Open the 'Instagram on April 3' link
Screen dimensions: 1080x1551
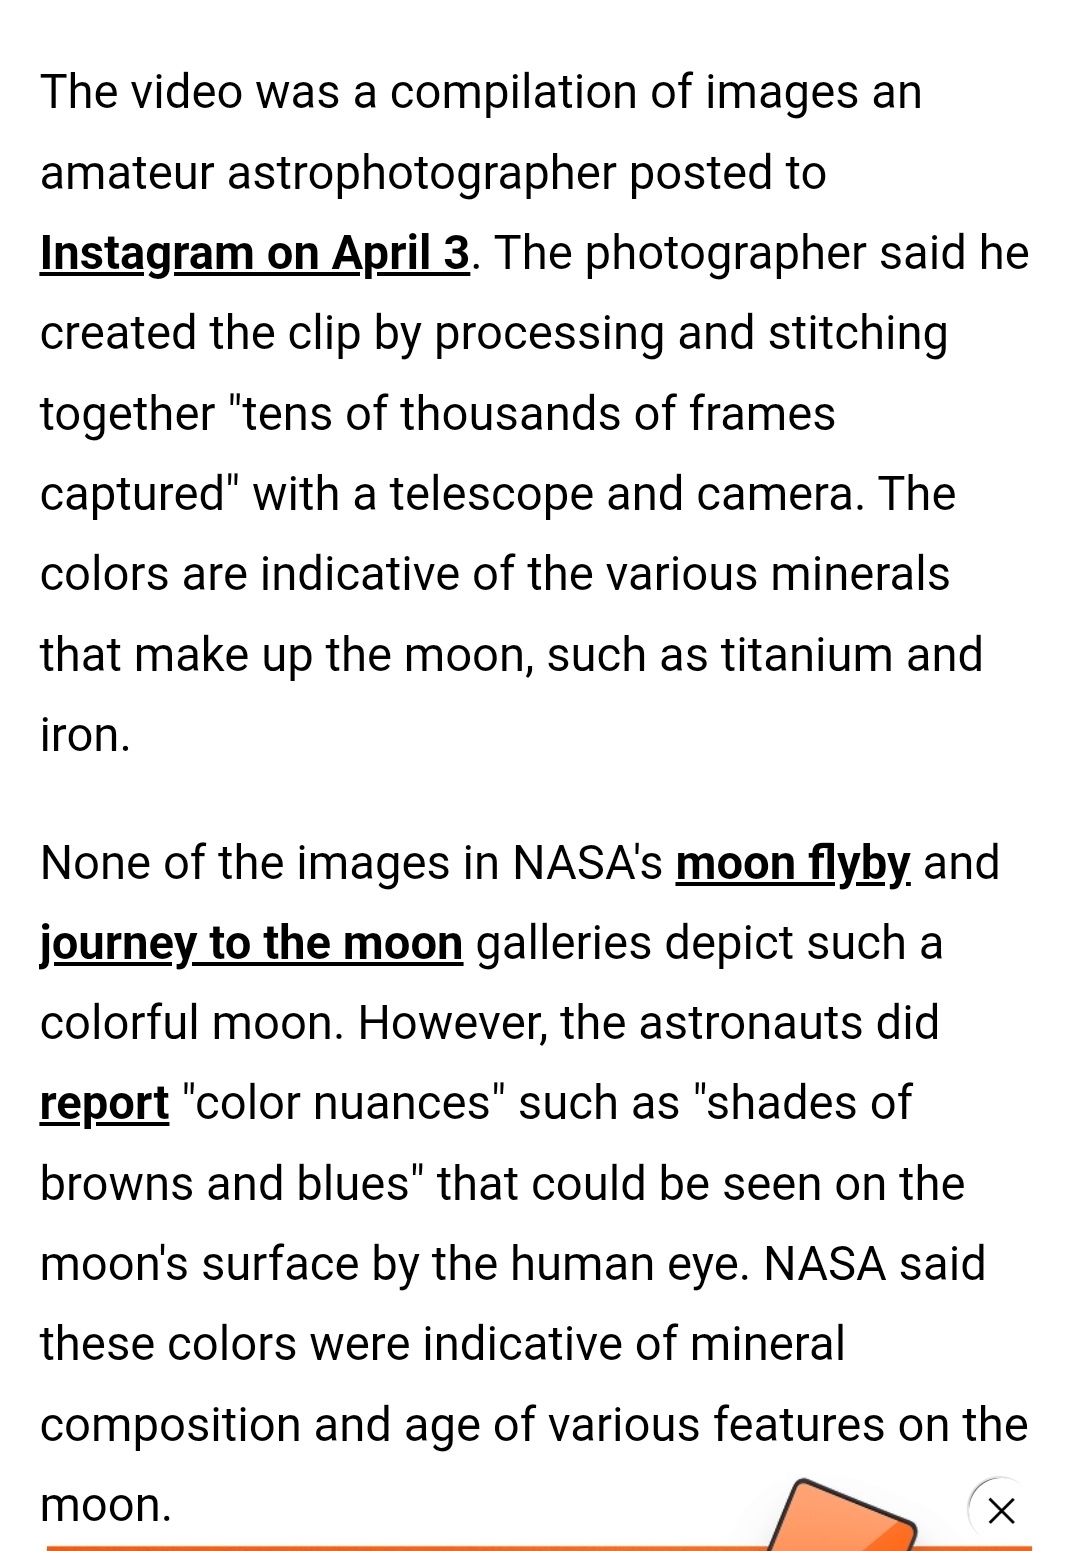coord(255,253)
